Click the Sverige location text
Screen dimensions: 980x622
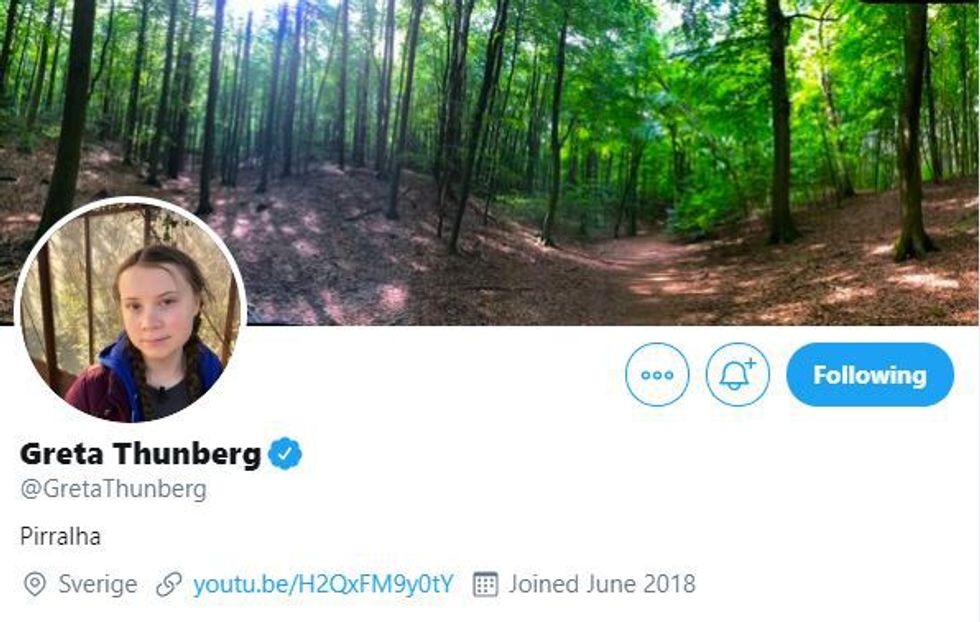(97, 584)
